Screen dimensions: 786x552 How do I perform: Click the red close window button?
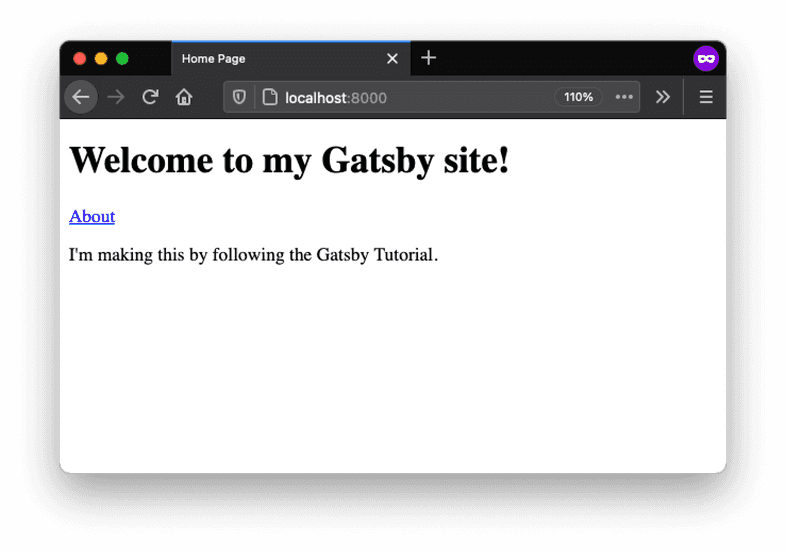point(80,59)
